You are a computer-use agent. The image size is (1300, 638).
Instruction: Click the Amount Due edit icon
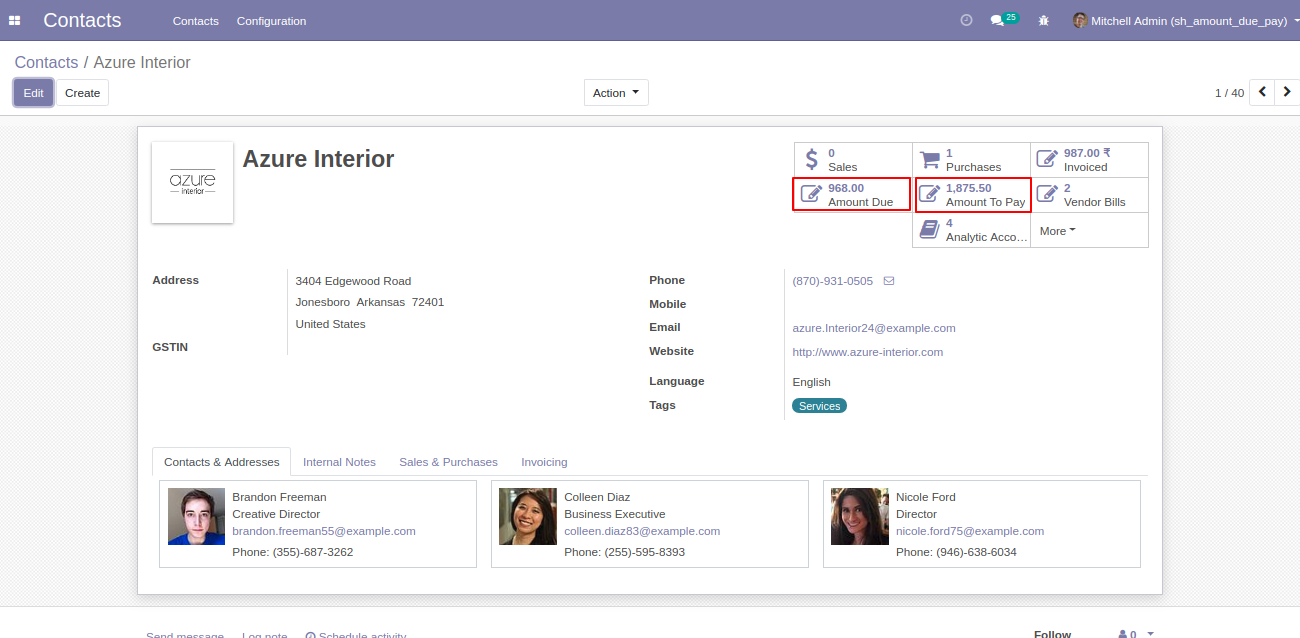pyautogui.click(x=811, y=194)
